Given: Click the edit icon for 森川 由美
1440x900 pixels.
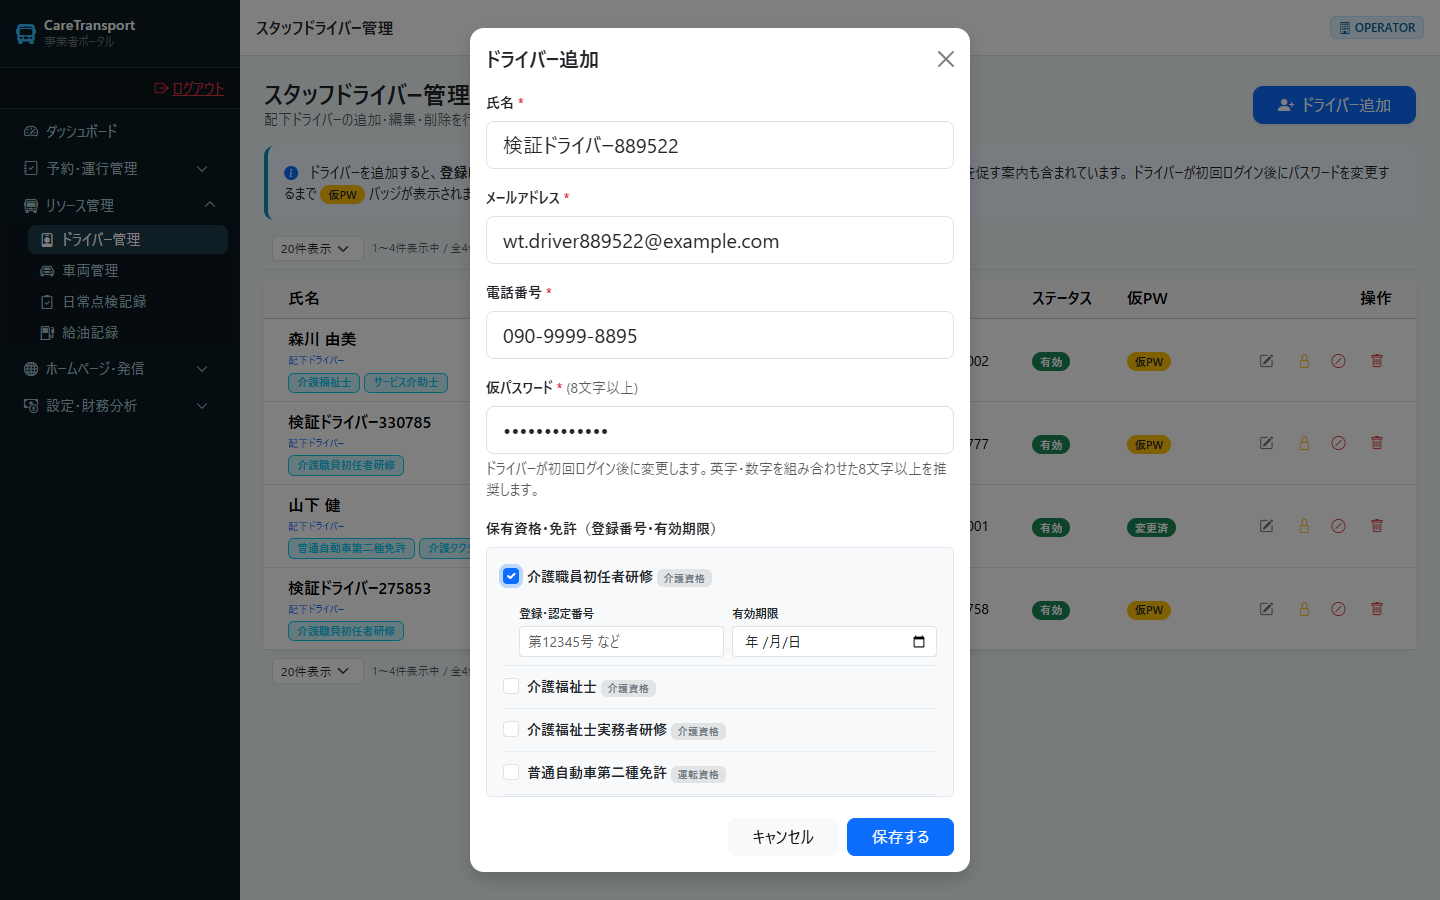Looking at the screenshot, I should [1266, 361].
